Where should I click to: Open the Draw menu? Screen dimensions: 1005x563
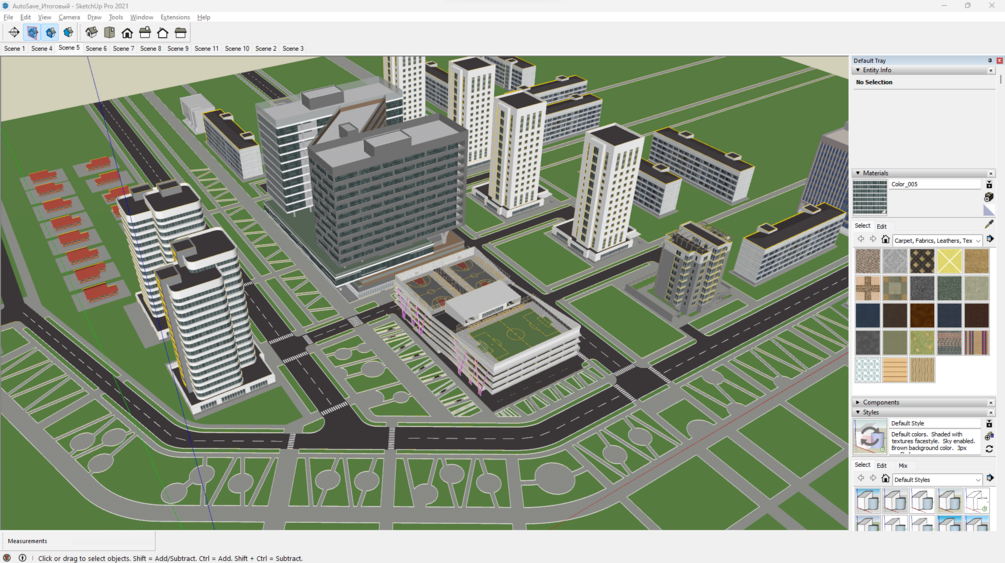point(94,17)
